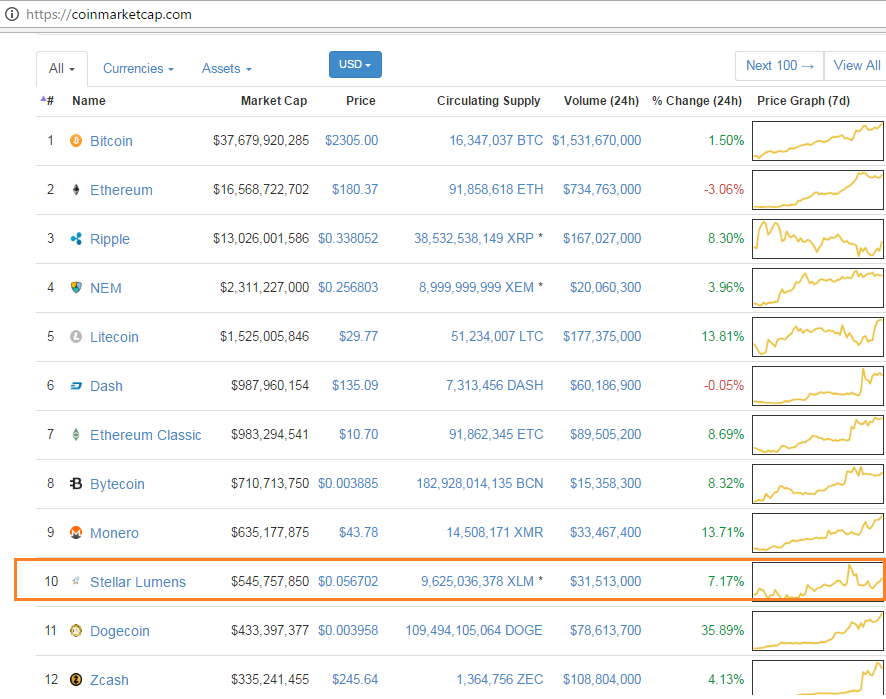Click the Bytecoin B logo icon
Viewport: 886px width, 699px height.
pyautogui.click(x=76, y=483)
